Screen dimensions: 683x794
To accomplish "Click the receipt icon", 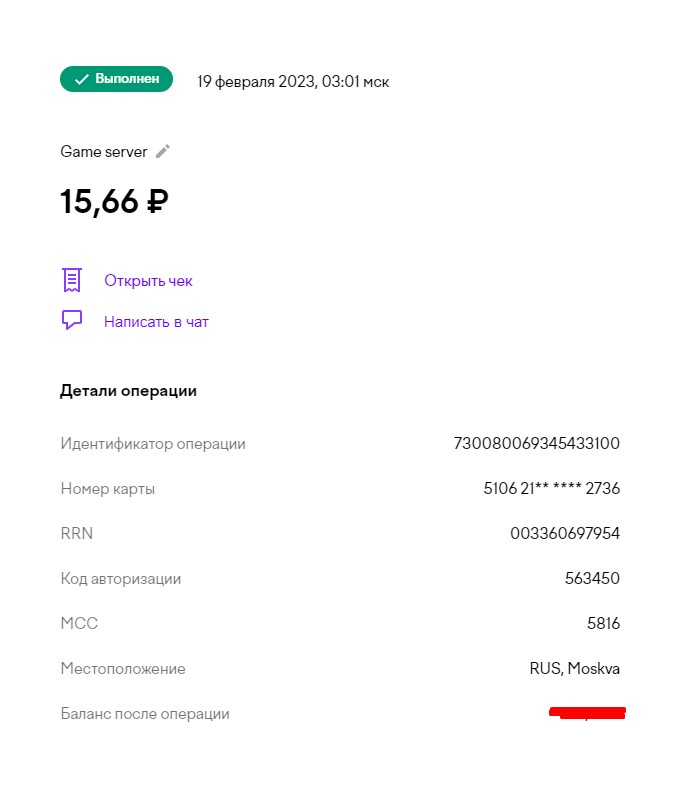I will click(x=72, y=280).
